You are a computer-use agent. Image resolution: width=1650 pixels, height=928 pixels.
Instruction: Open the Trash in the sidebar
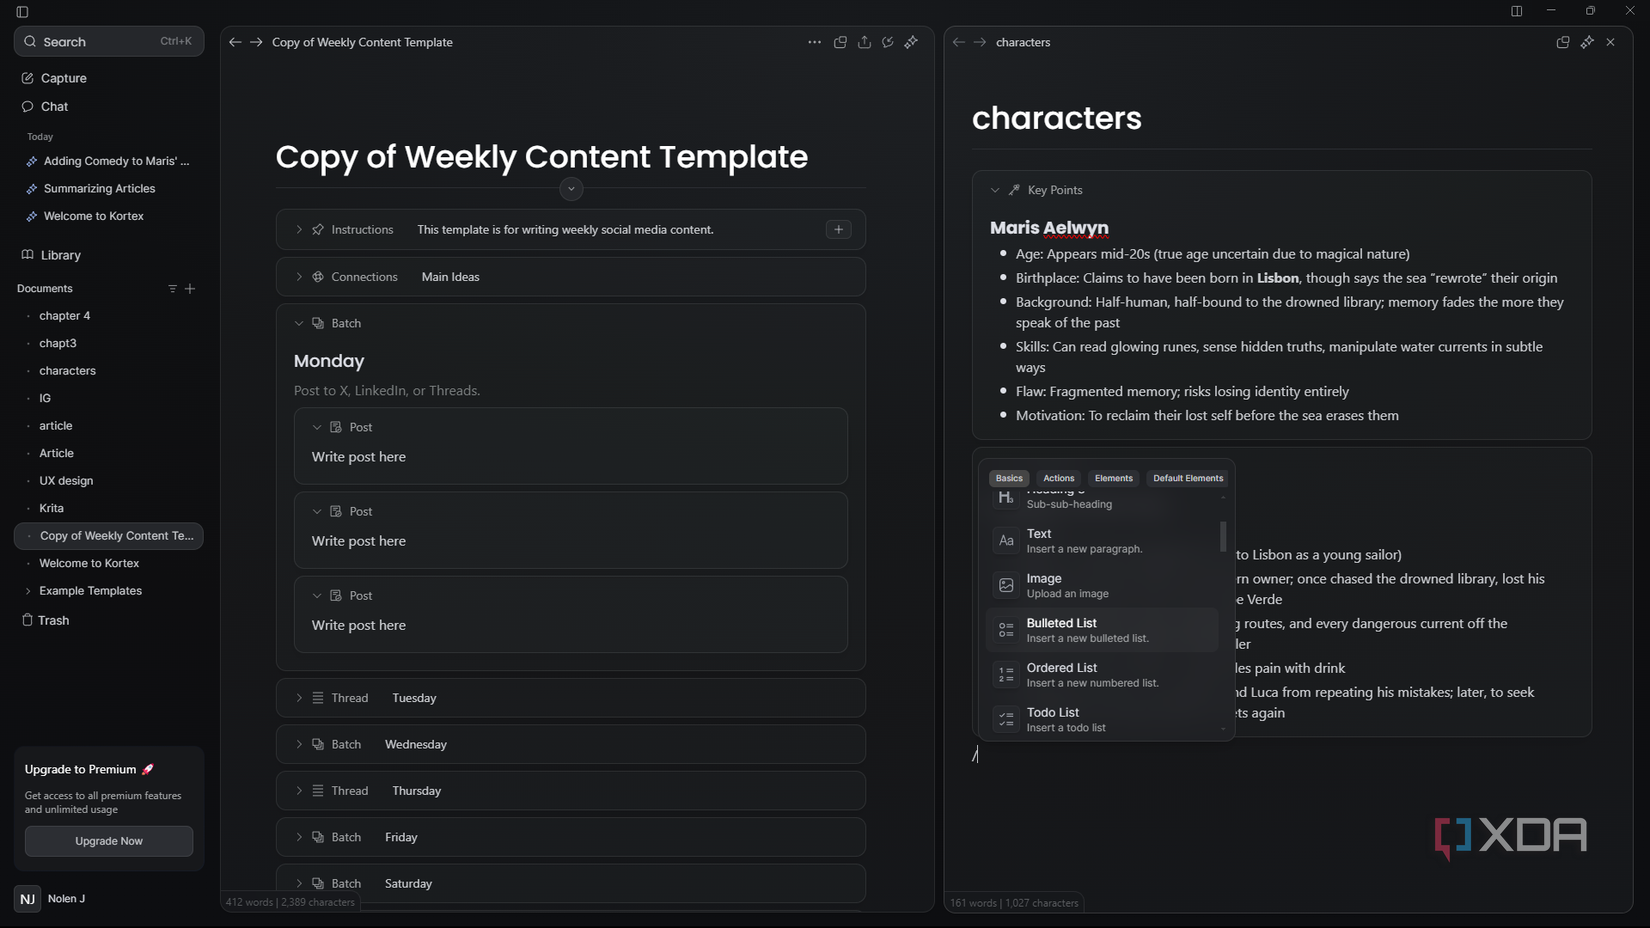52,620
